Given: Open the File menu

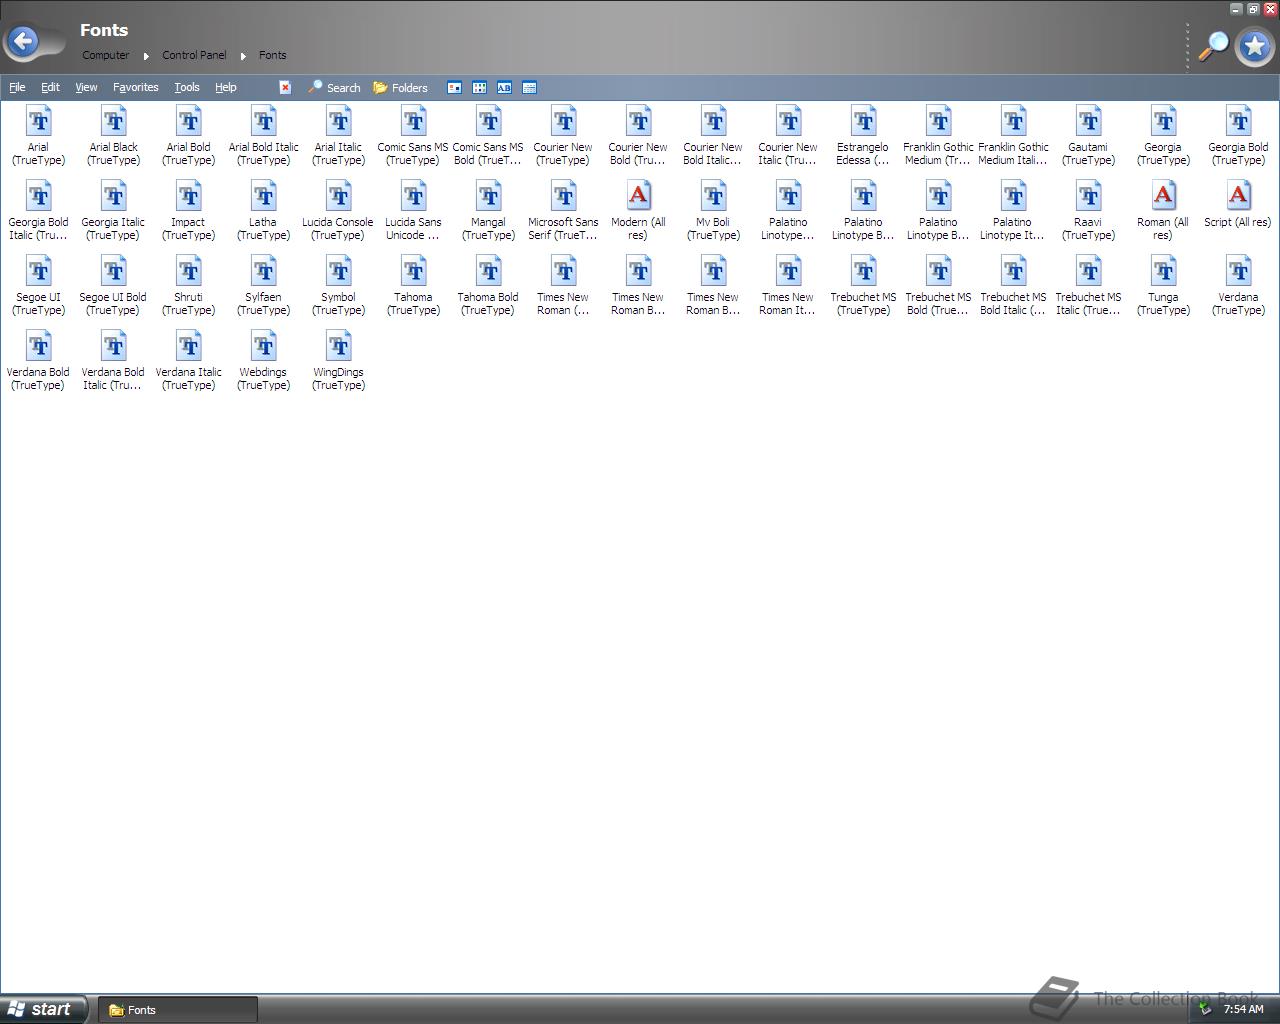Looking at the screenshot, I should coord(17,87).
